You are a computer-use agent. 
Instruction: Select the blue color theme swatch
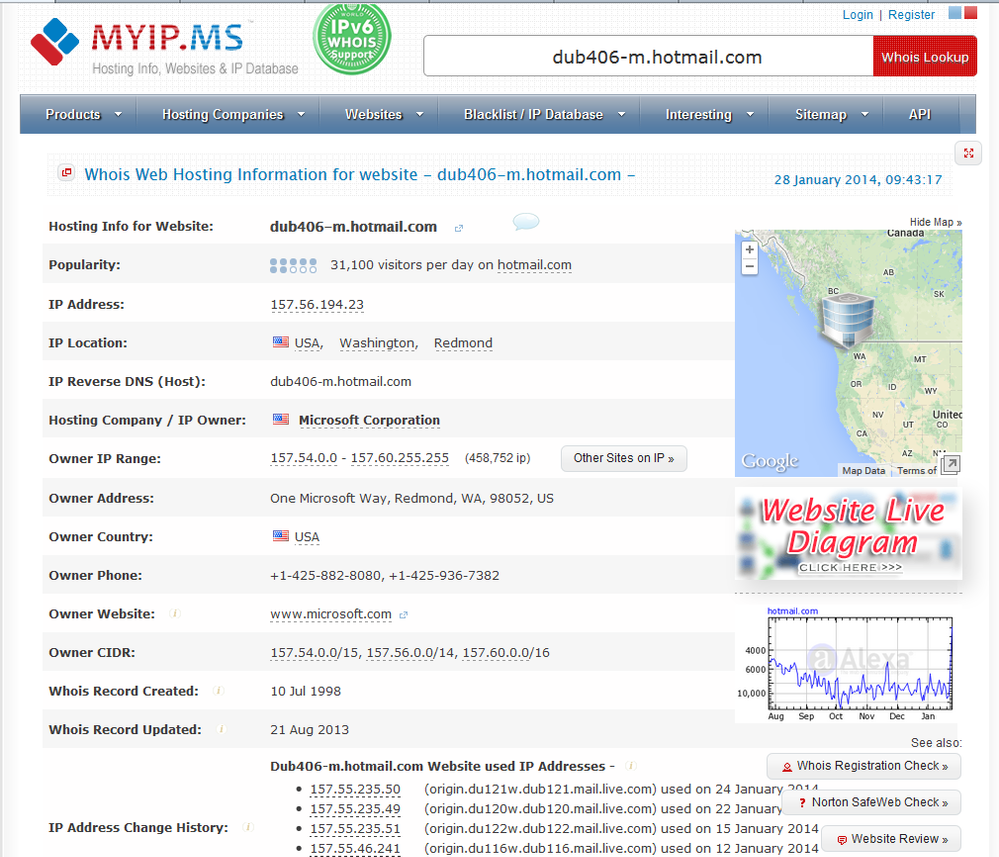pyautogui.click(x=954, y=13)
